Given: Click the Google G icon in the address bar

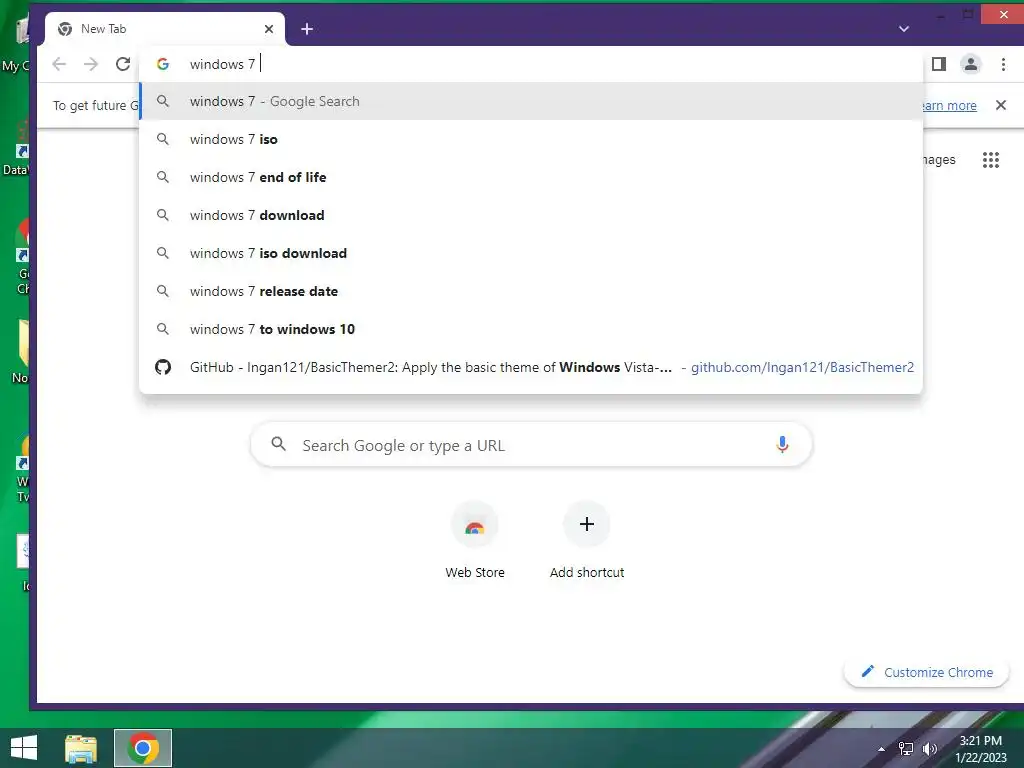Looking at the screenshot, I should tap(163, 64).
